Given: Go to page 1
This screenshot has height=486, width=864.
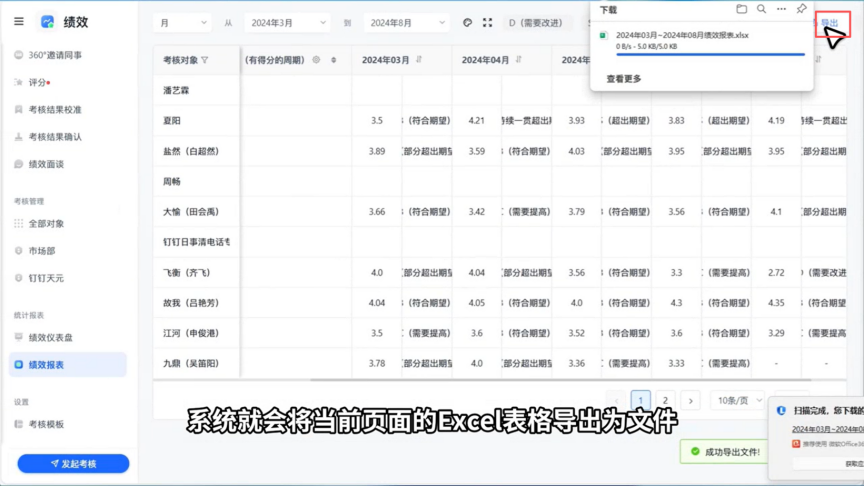Looking at the screenshot, I should click(x=640, y=401).
